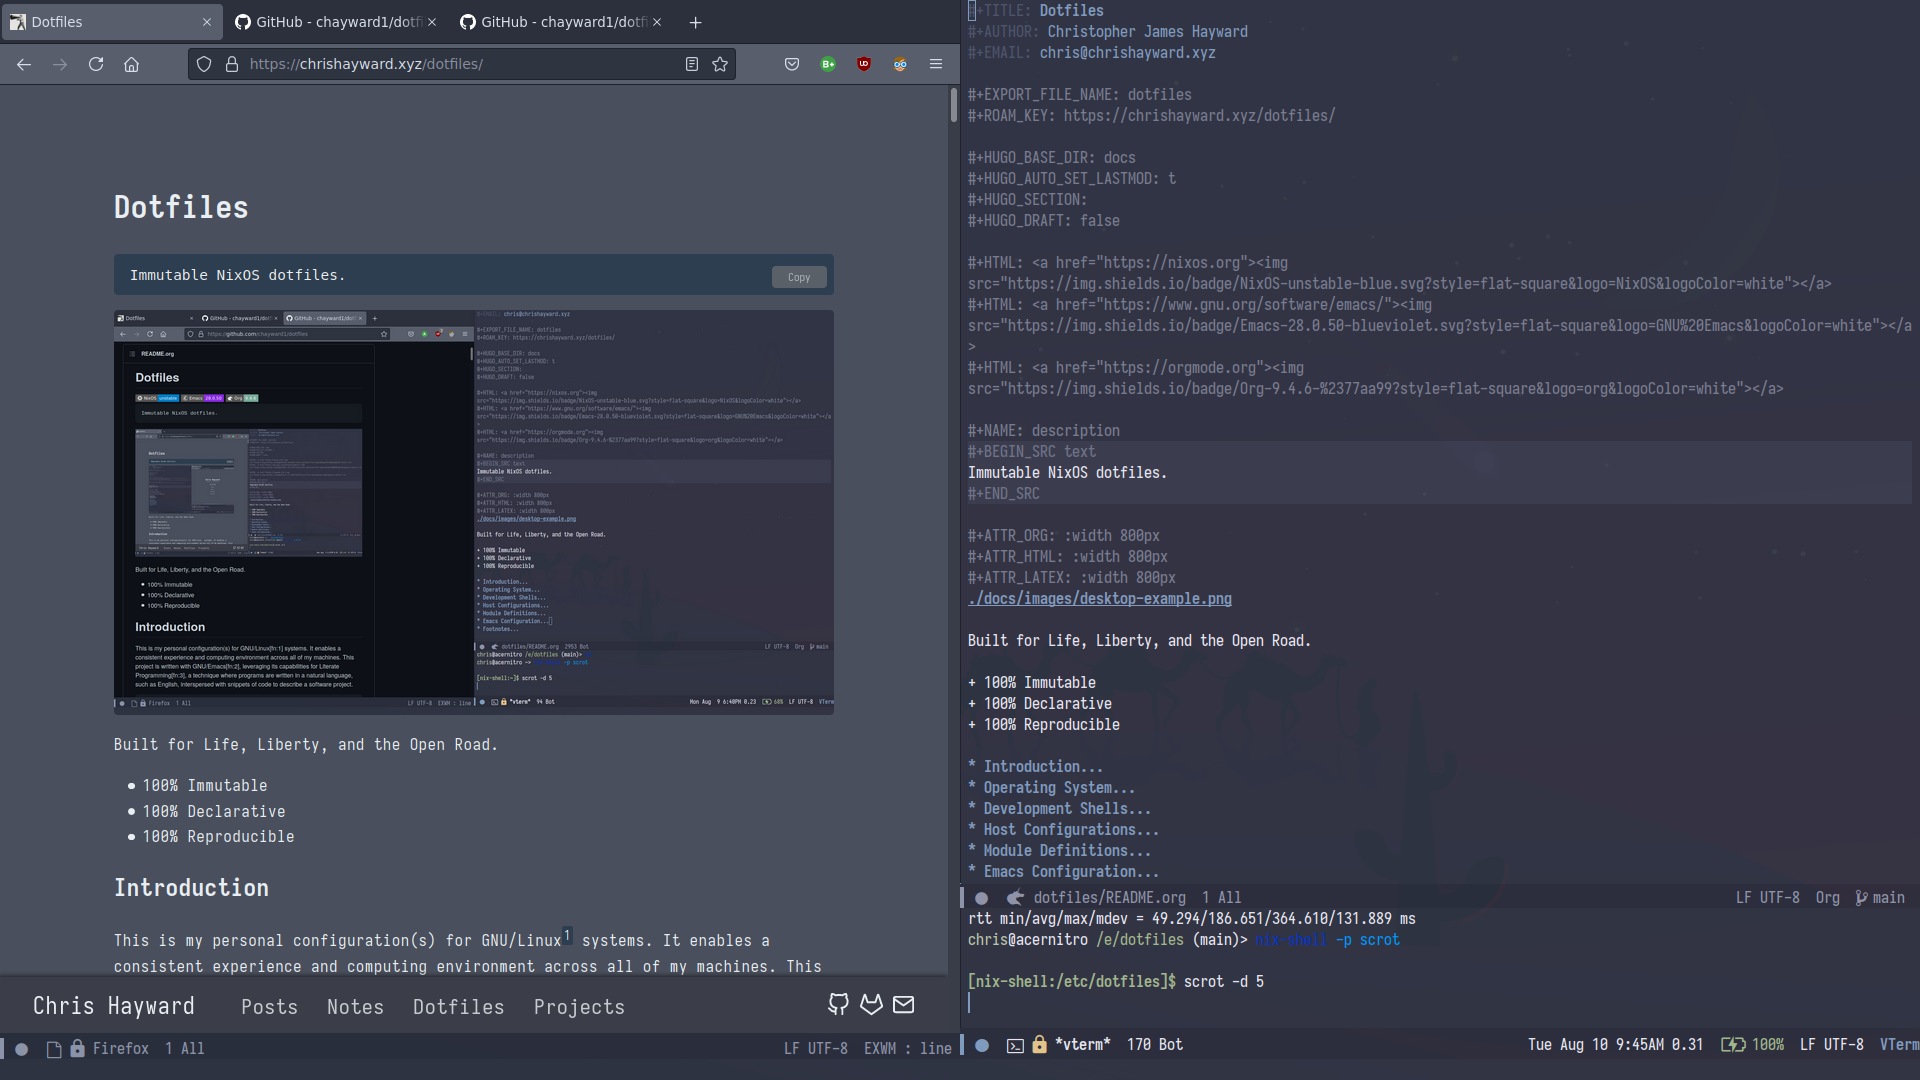The width and height of the screenshot is (1920, 1080).
Task: Click the dotfiles/README.org buffer name
Action: pyautogui.click(x=1108, y=897)
